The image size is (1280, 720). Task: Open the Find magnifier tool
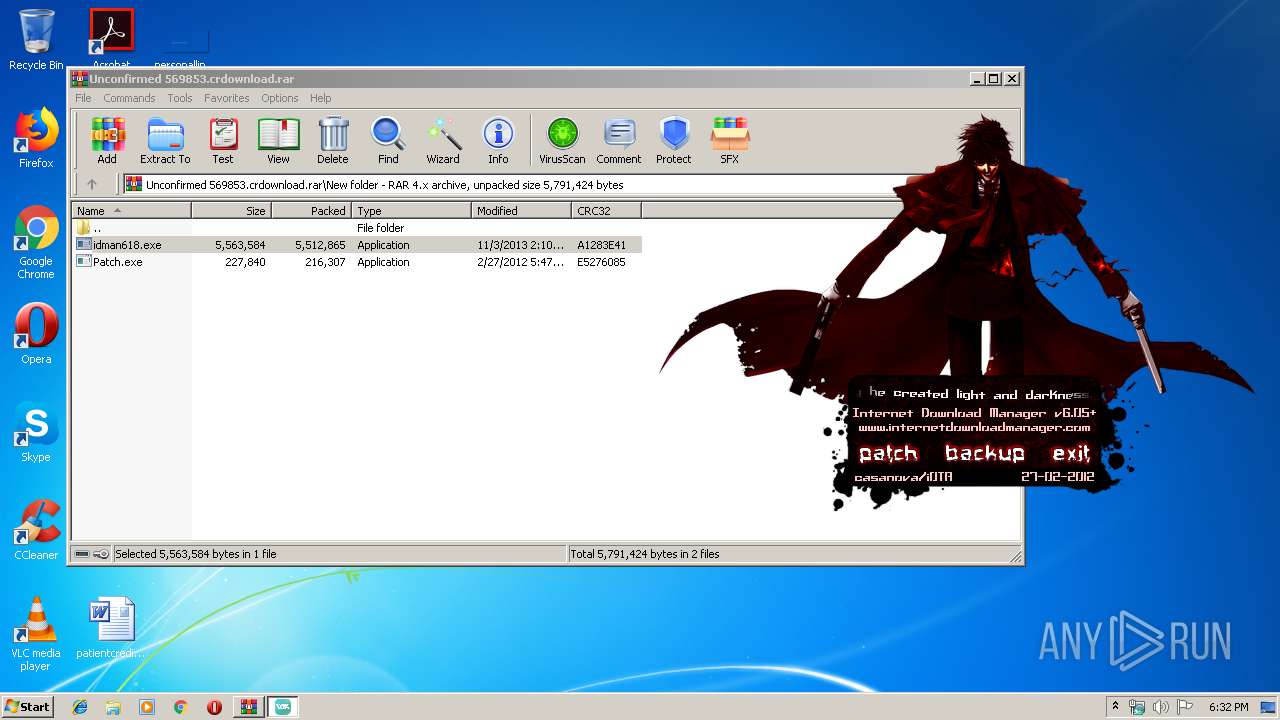point(388,140)
